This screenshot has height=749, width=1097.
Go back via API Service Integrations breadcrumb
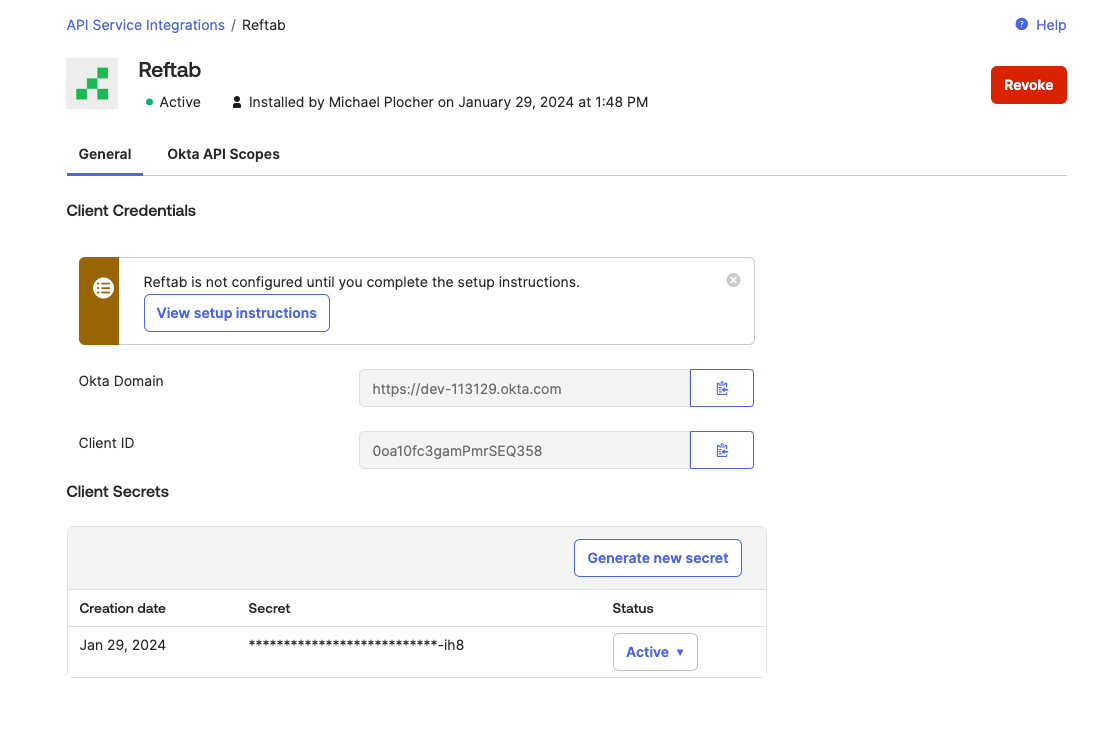tap(145, 24)
